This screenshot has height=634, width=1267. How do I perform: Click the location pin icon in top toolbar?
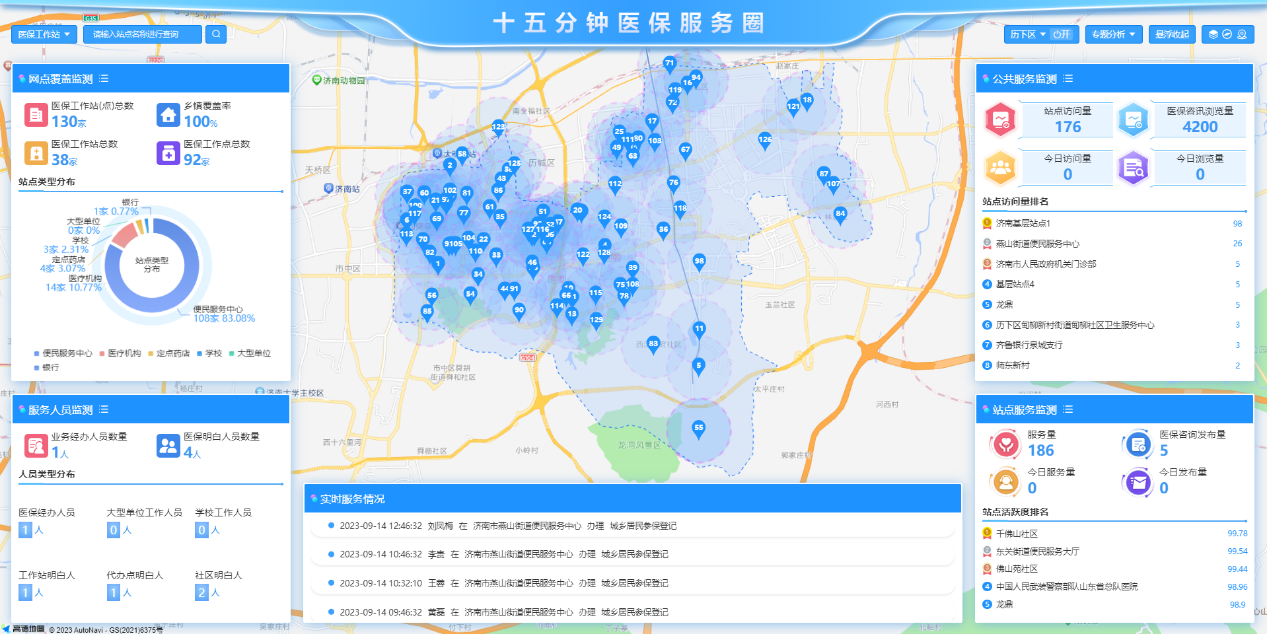click(x=1241, y=34)
